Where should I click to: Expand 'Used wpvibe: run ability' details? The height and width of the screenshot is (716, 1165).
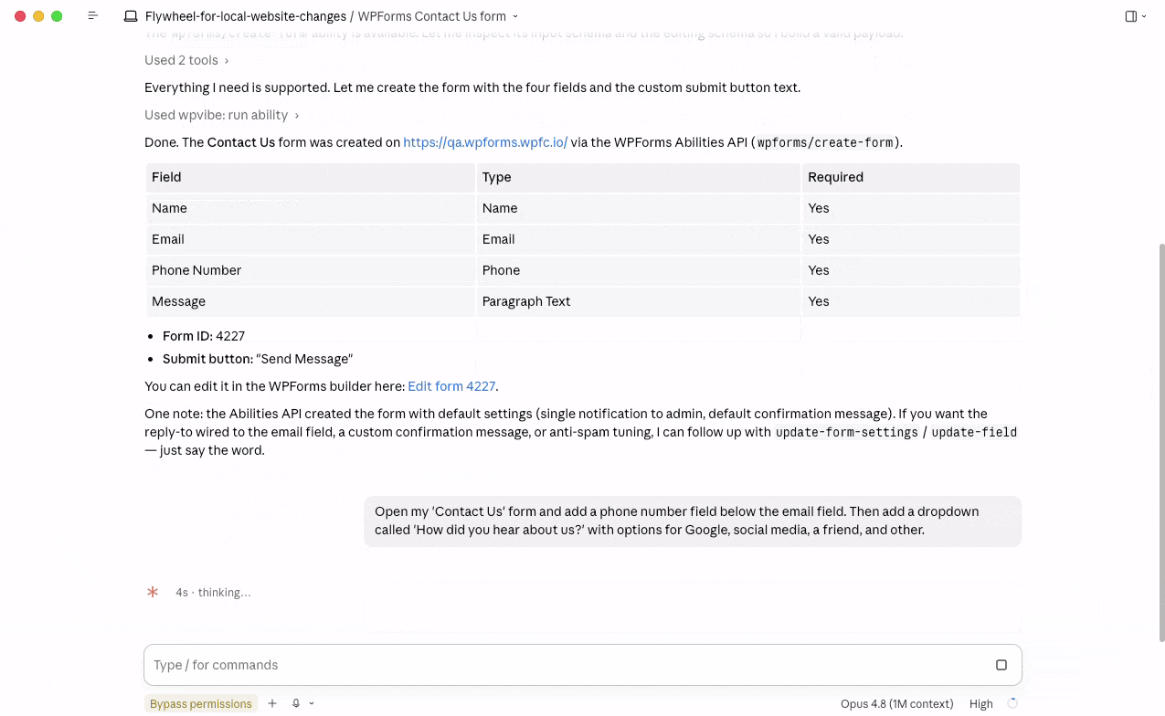pyautogui.click(x=221, y=115)
